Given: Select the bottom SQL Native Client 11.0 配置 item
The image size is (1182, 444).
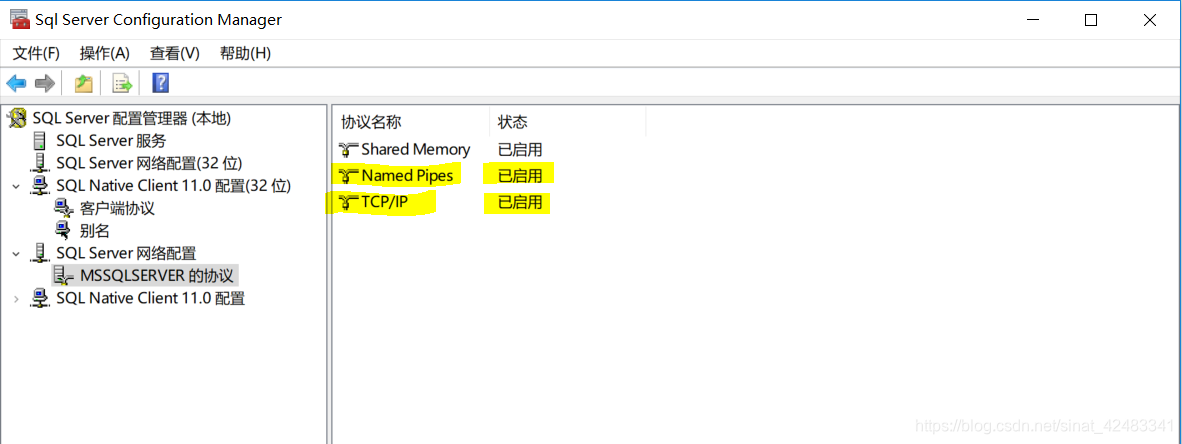Looking at the screenshot, I should [151, 299].
